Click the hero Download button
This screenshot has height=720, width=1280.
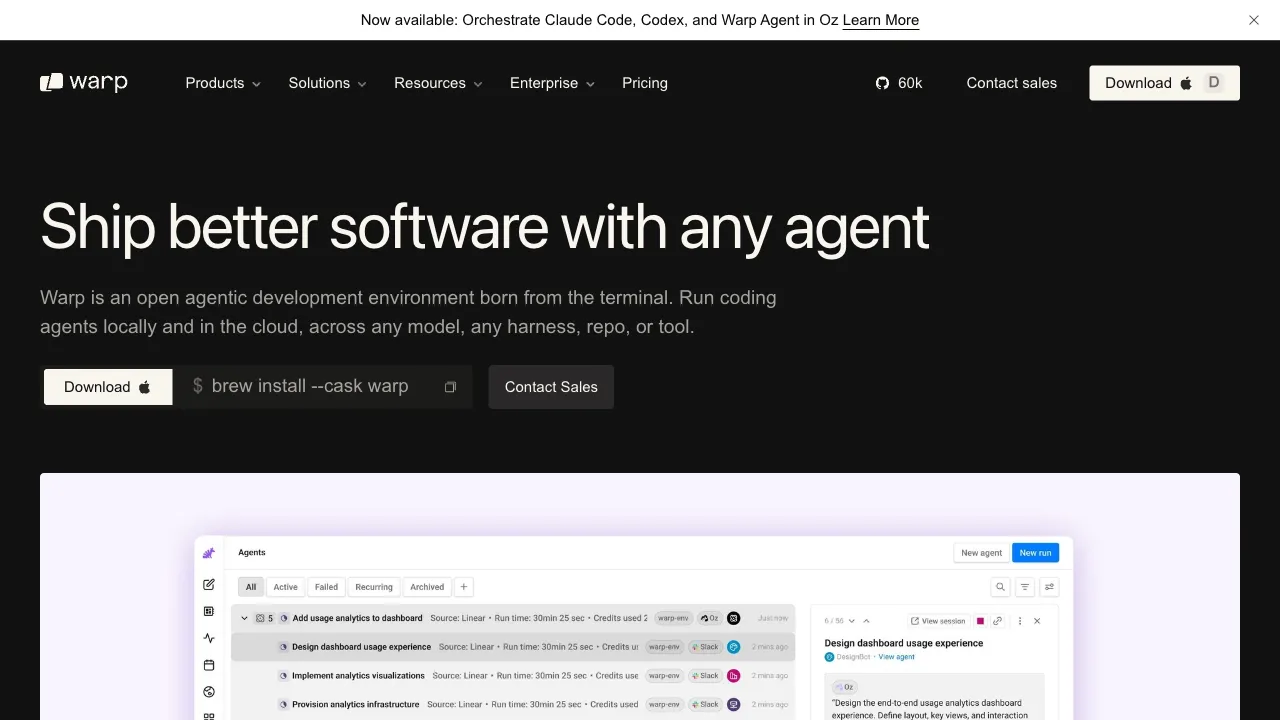(108, 387)
